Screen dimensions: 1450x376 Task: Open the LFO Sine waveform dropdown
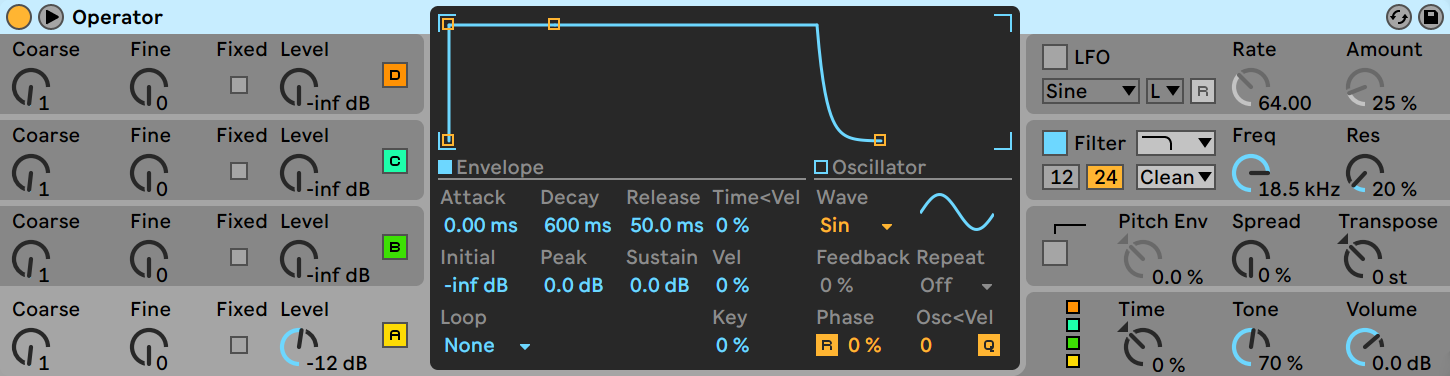point(1091,91)
